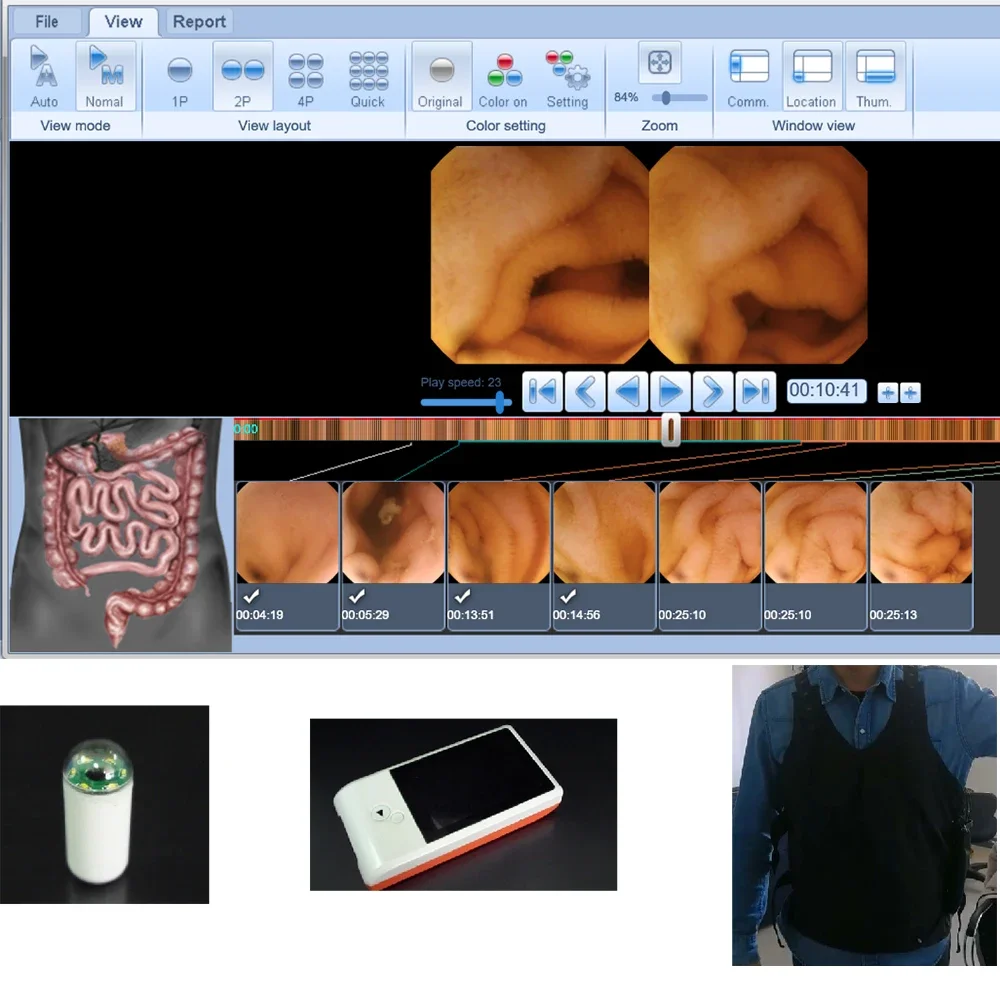Switch to the Report tab

pos(199,22)
